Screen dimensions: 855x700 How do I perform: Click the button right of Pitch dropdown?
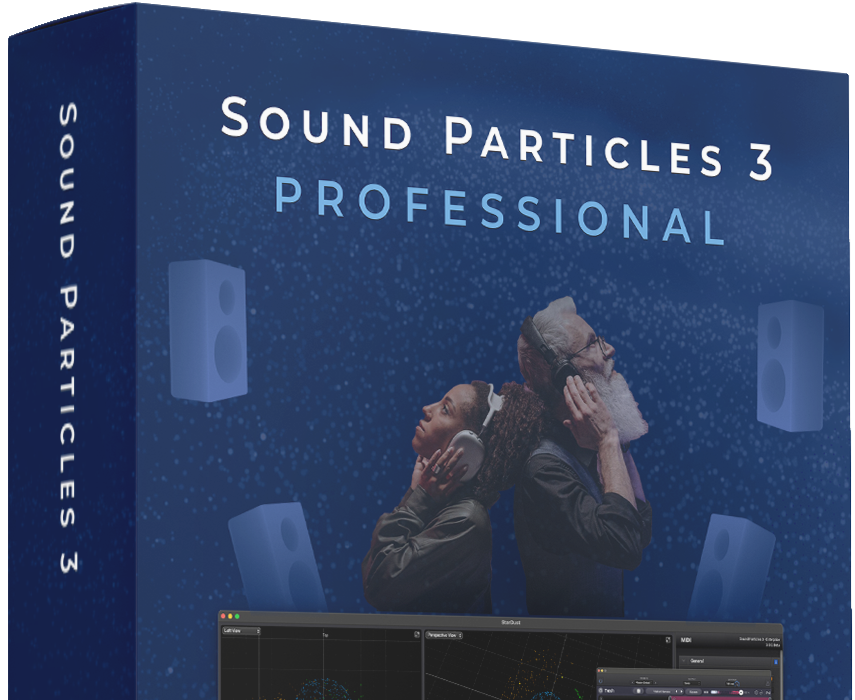[693, 692]
